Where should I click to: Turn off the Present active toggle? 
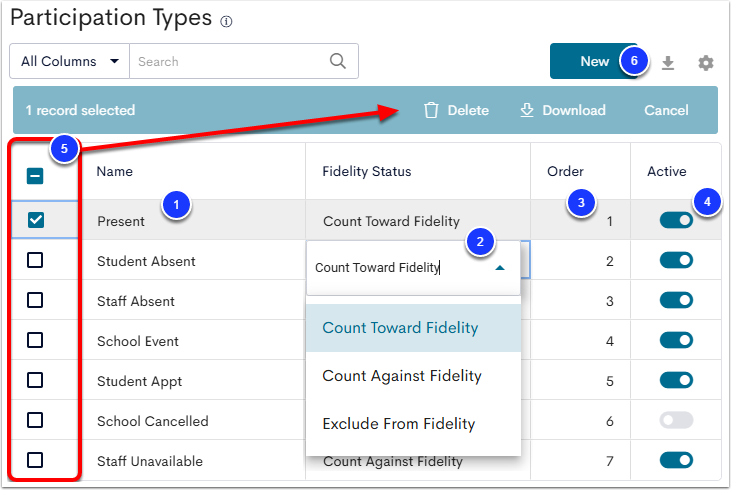676,220
